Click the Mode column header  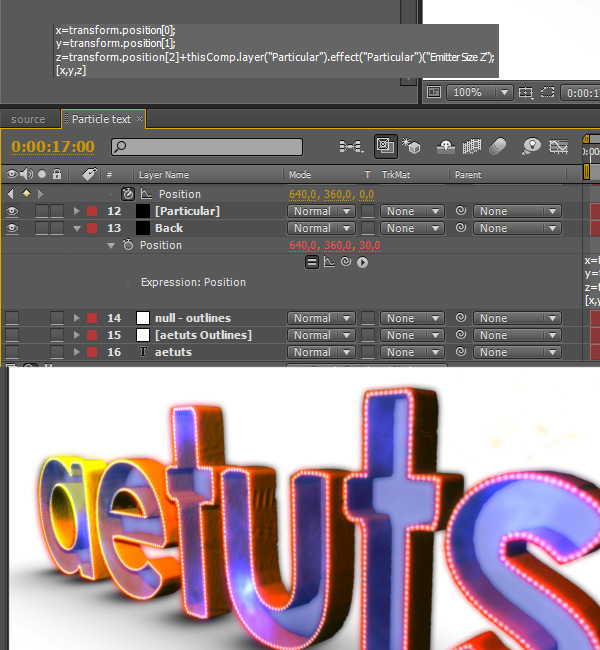(300, 175)
